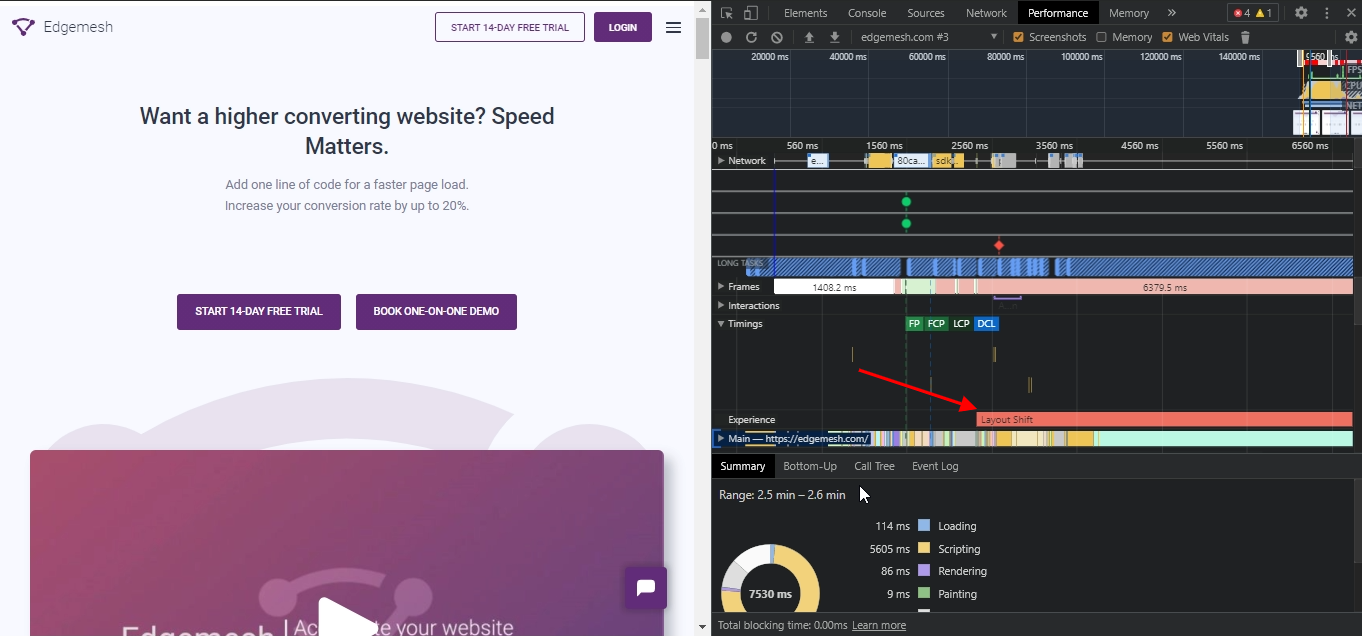This screenshot has height=636, width=1362.
Task: Activate the inspect element picker icon
Action: point(727,13)
